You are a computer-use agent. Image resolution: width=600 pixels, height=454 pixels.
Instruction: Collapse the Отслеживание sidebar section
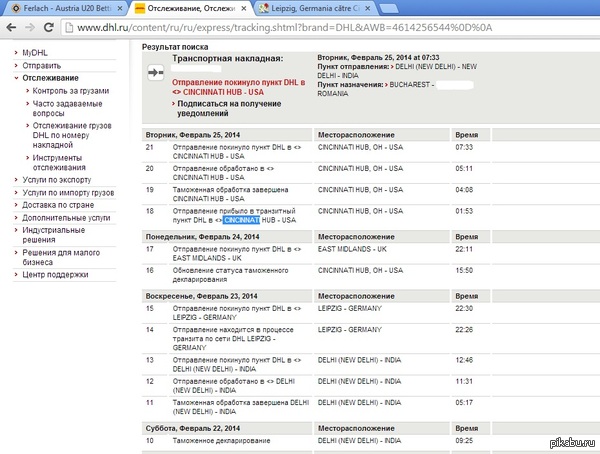(x=50, y=78)
